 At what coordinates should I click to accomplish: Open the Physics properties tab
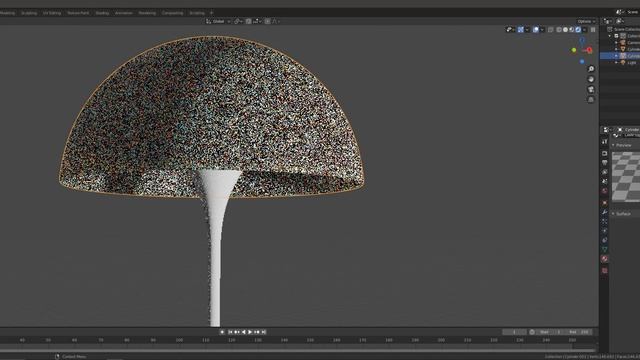pos(604,231)
